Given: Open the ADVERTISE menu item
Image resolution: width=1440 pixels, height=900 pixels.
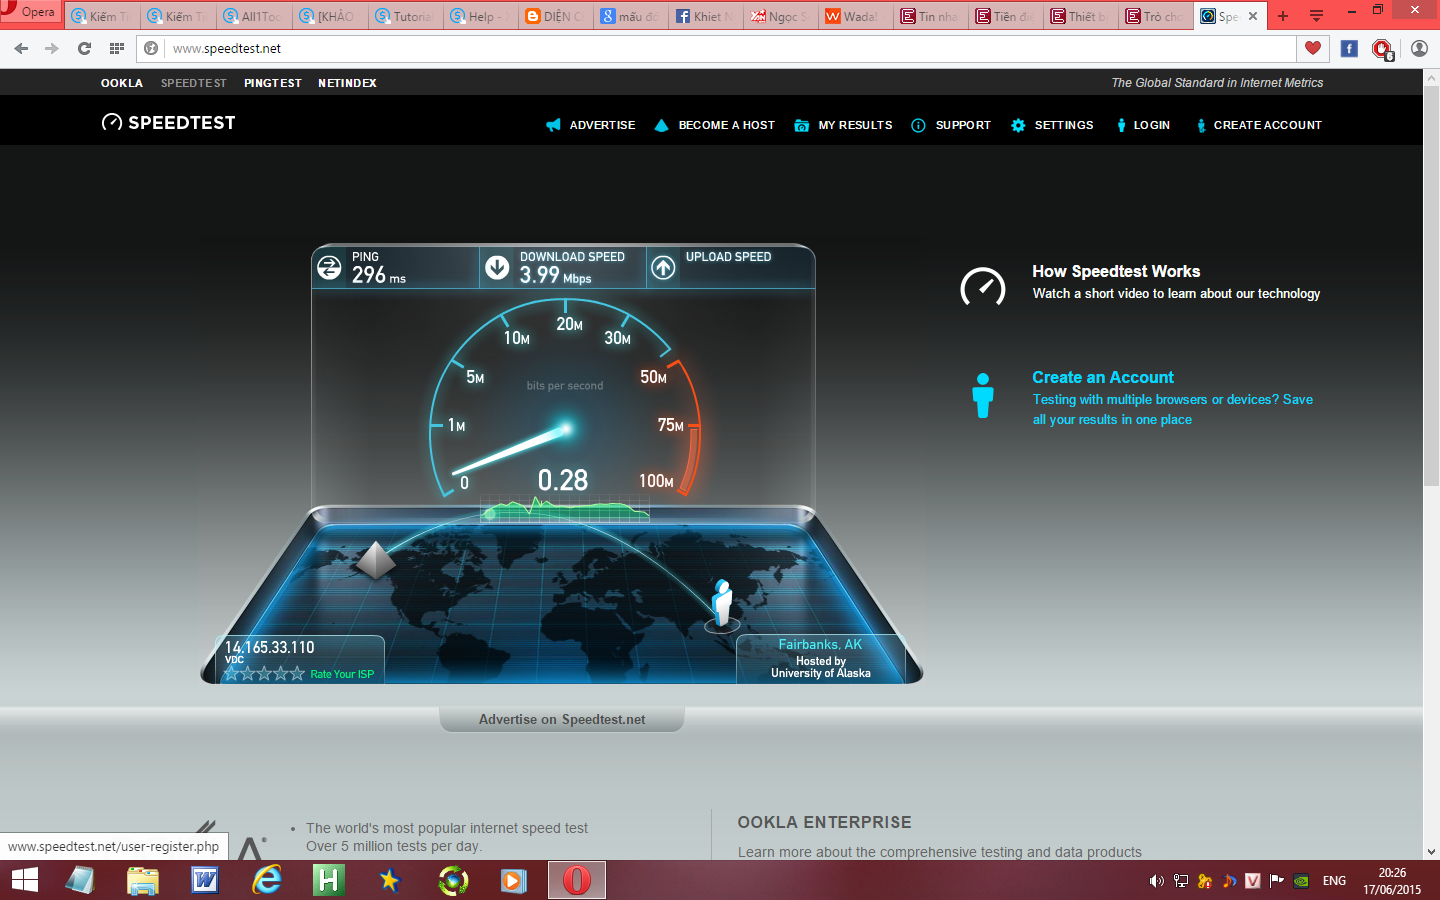Looking at the screenshot, I should click(x=591, y=125).
